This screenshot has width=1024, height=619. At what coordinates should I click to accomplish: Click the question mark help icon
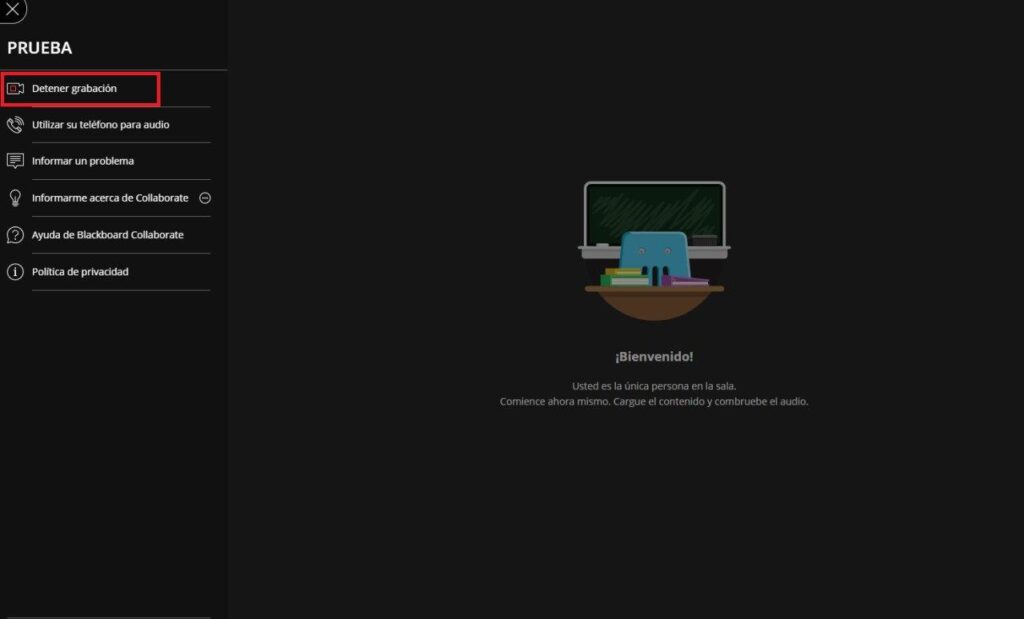[x=15, y=235]
